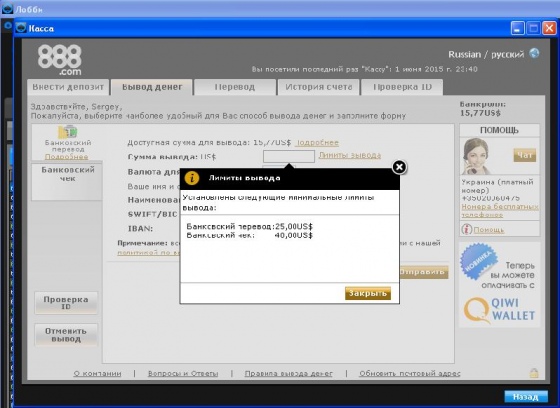Click the globe language icon
Image resolution: width=560 pixels, height=408 pixels.
click(534, 53)
